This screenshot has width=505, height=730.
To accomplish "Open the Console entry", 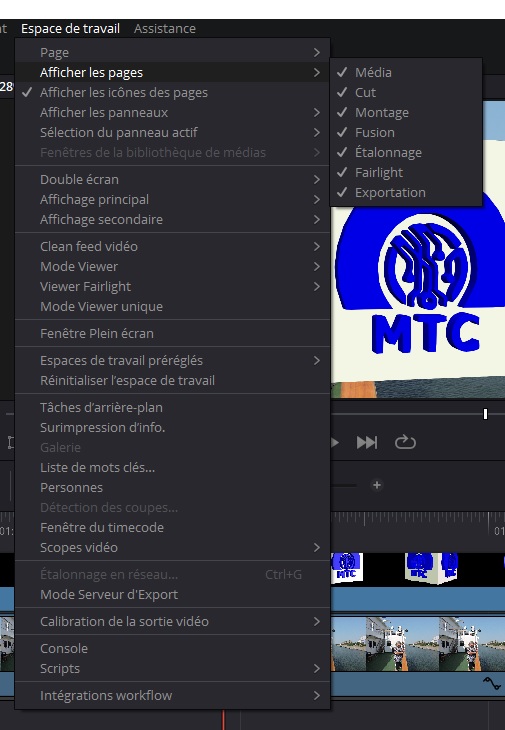I will pos(172,649).
